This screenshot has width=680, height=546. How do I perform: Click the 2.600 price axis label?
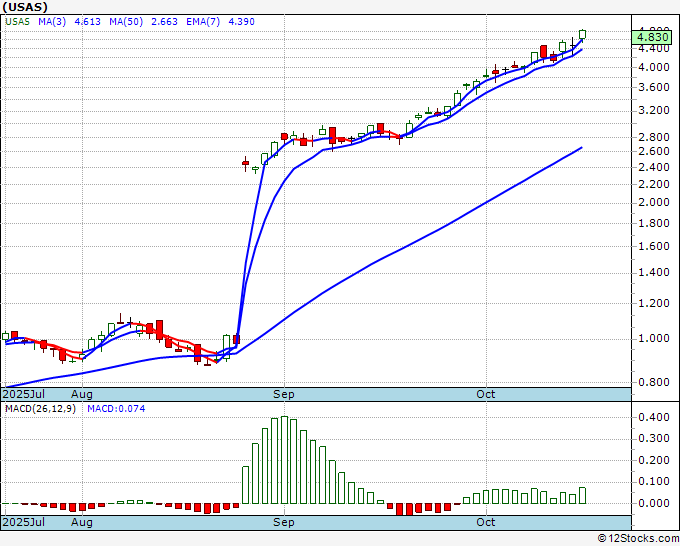tap(654, 151)
